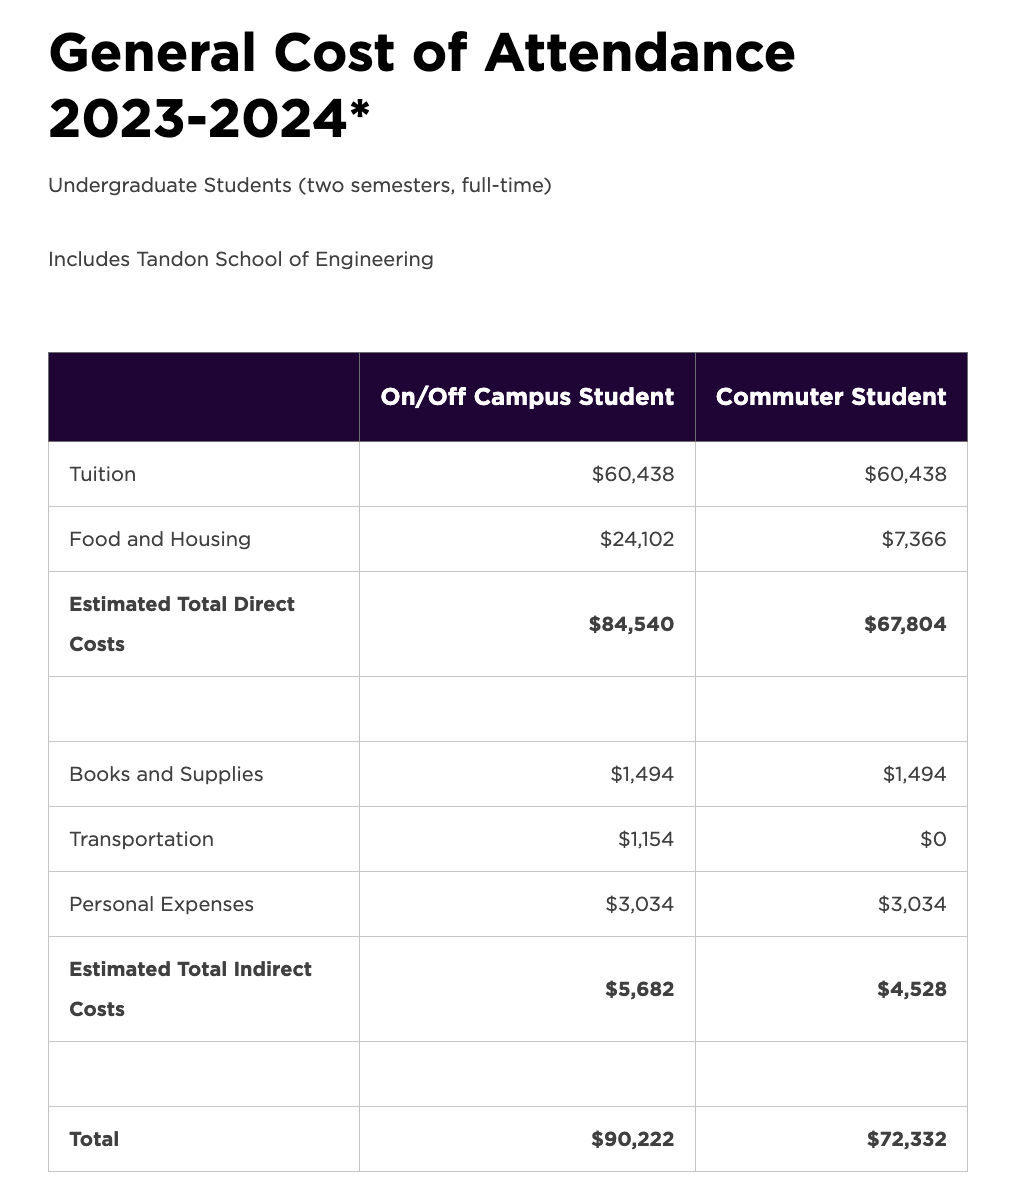Click the Estimated Total Indirect Costs label
The width and height of the screenshot is (1024, 1196).
190,988
